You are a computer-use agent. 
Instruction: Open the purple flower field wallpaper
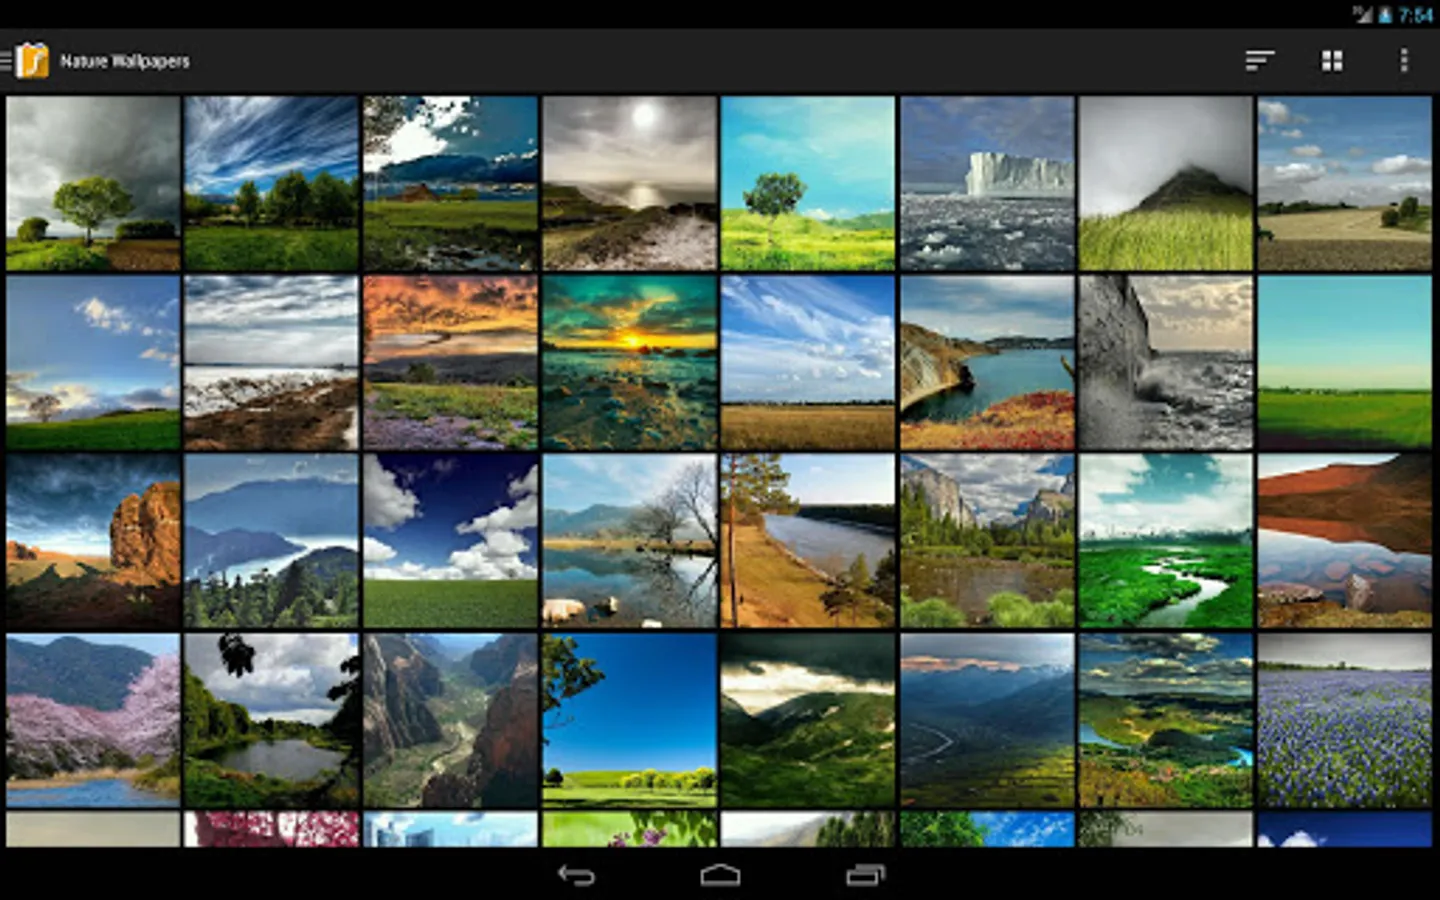pyautogui.click(x=1345, y=720)
